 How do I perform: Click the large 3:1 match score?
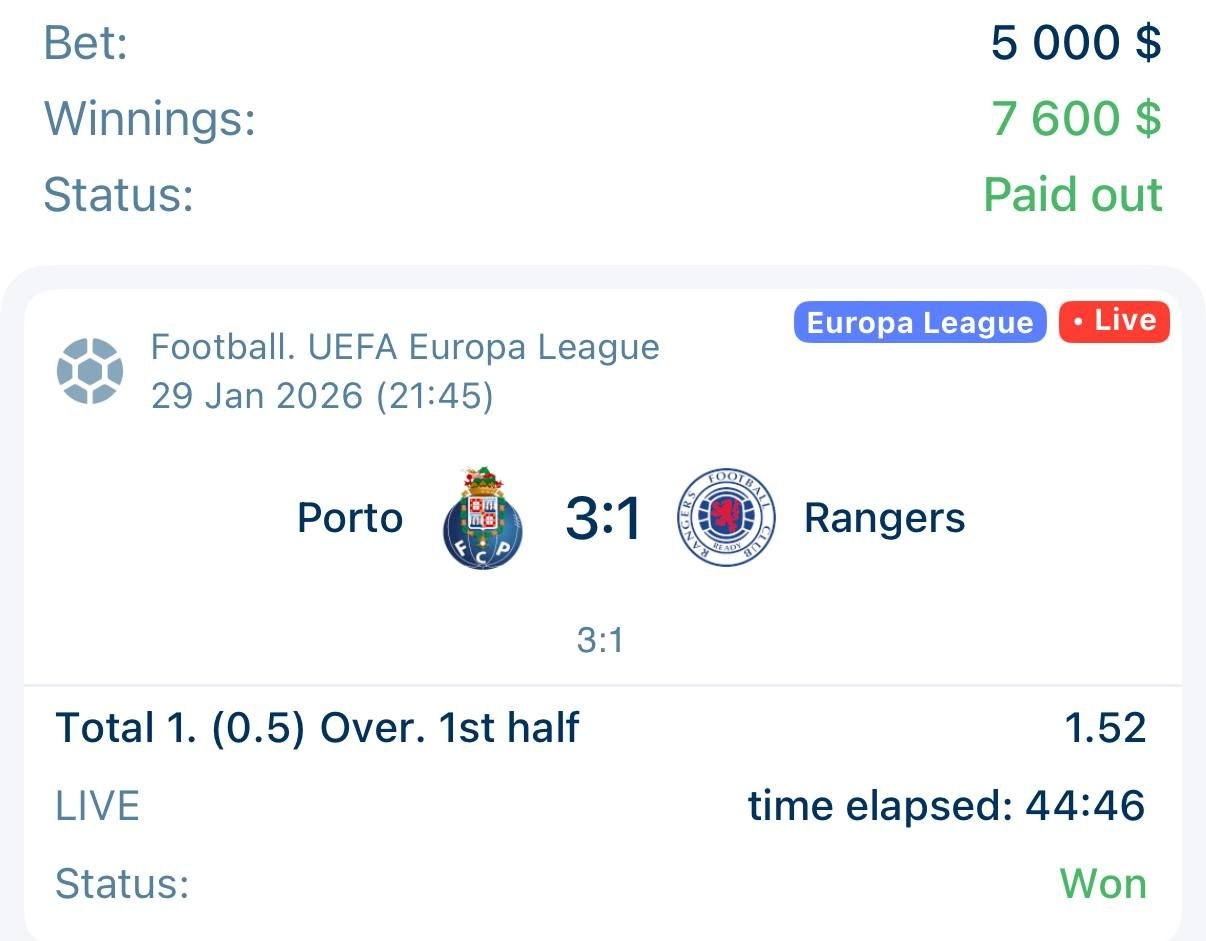[603, 519]
